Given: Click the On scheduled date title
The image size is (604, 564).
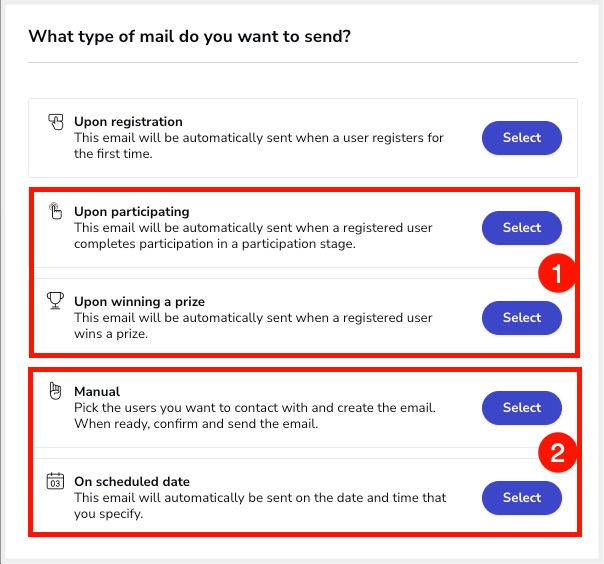Looking at the screenshot, I should [x=132, y=482].
